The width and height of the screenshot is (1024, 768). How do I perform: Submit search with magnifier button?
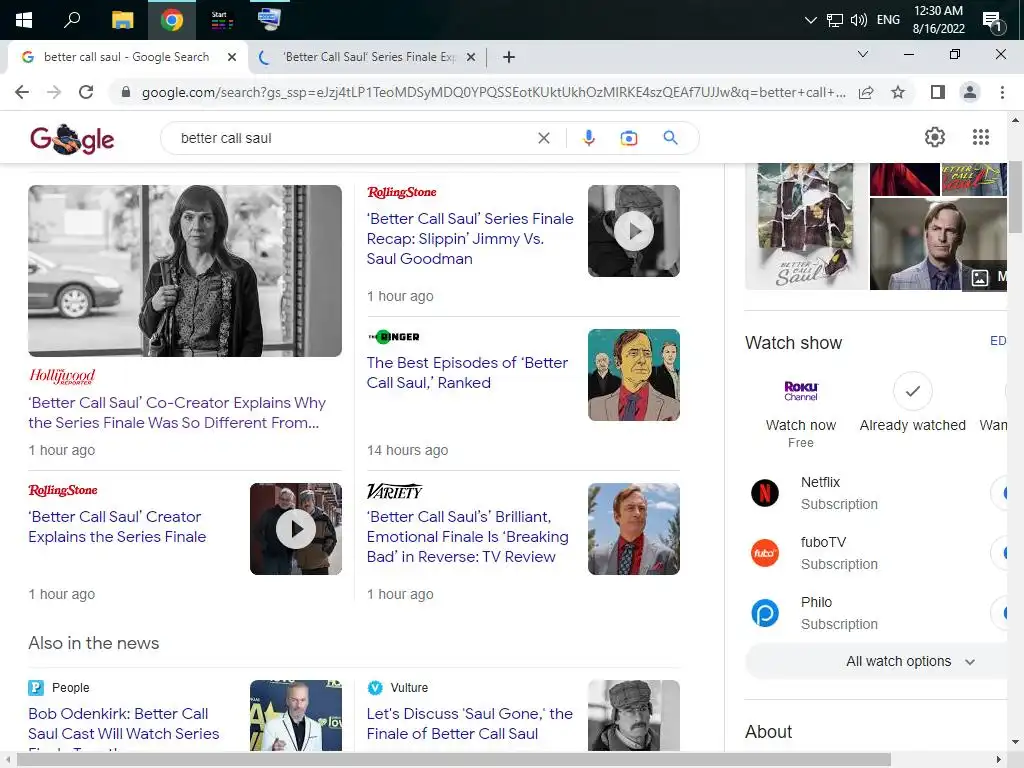click(670, 138)
